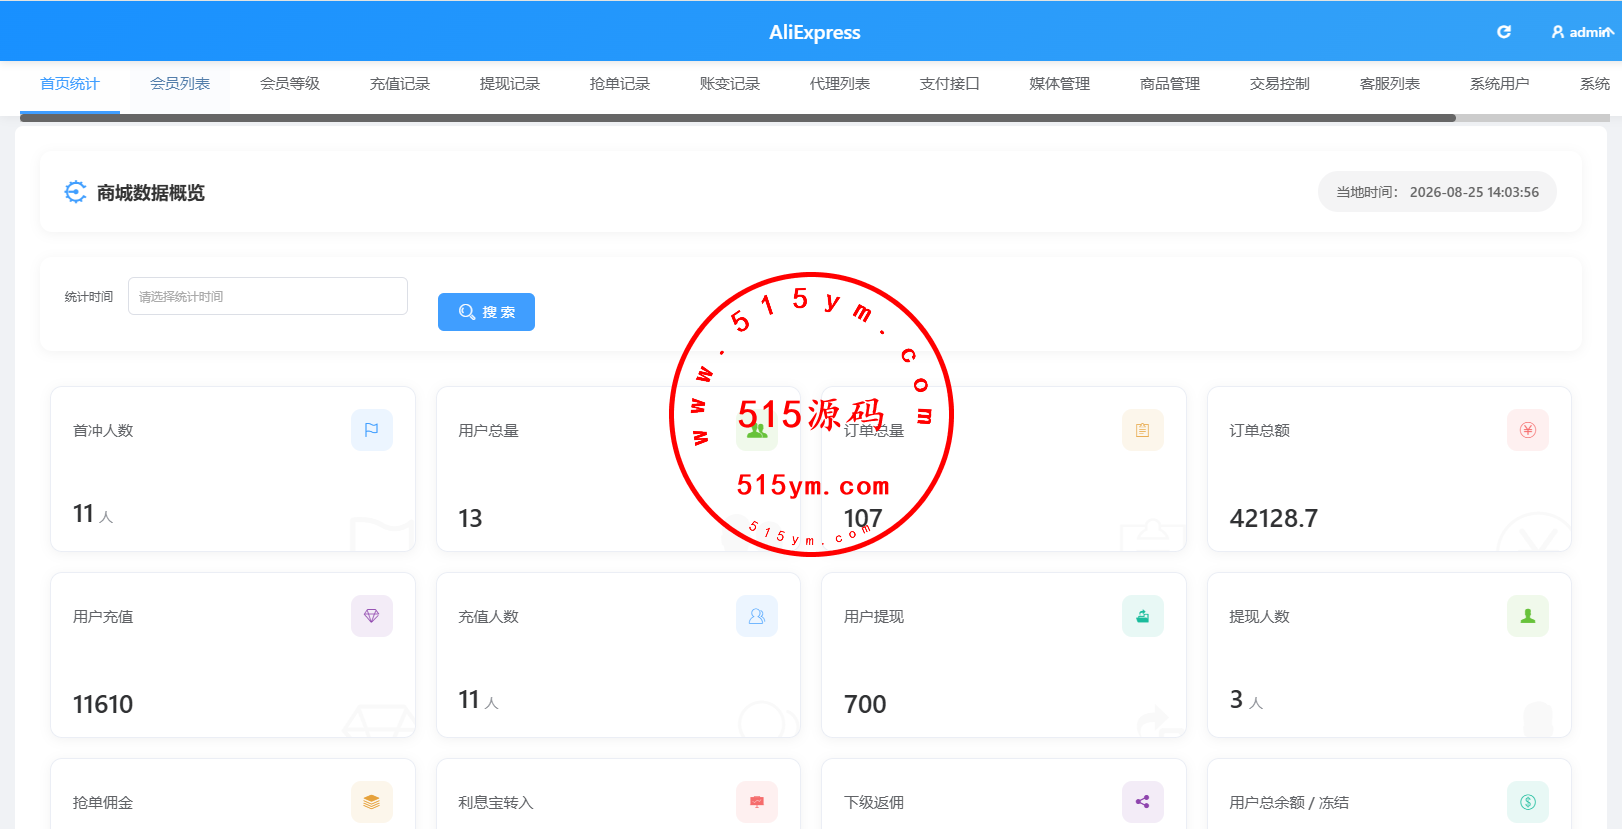Click the clipboard icon on 订单总量 card
The image size is (1622, 829).
[1143, 430]
